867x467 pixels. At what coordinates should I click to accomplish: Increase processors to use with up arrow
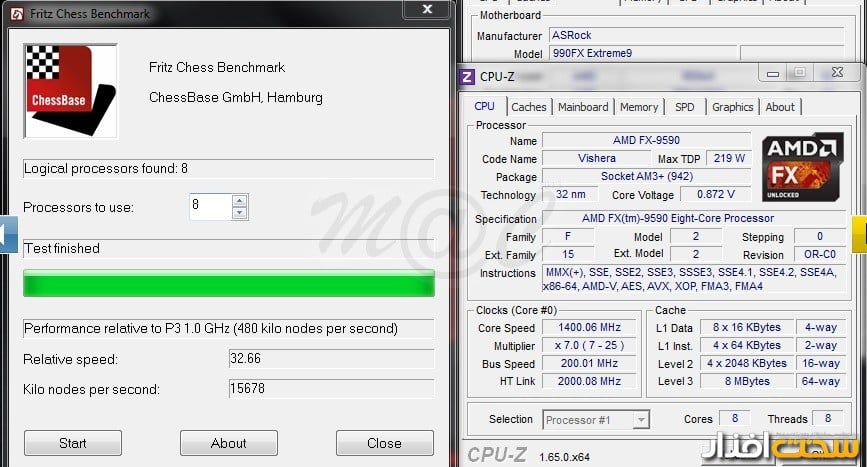(x=239, y=201)
